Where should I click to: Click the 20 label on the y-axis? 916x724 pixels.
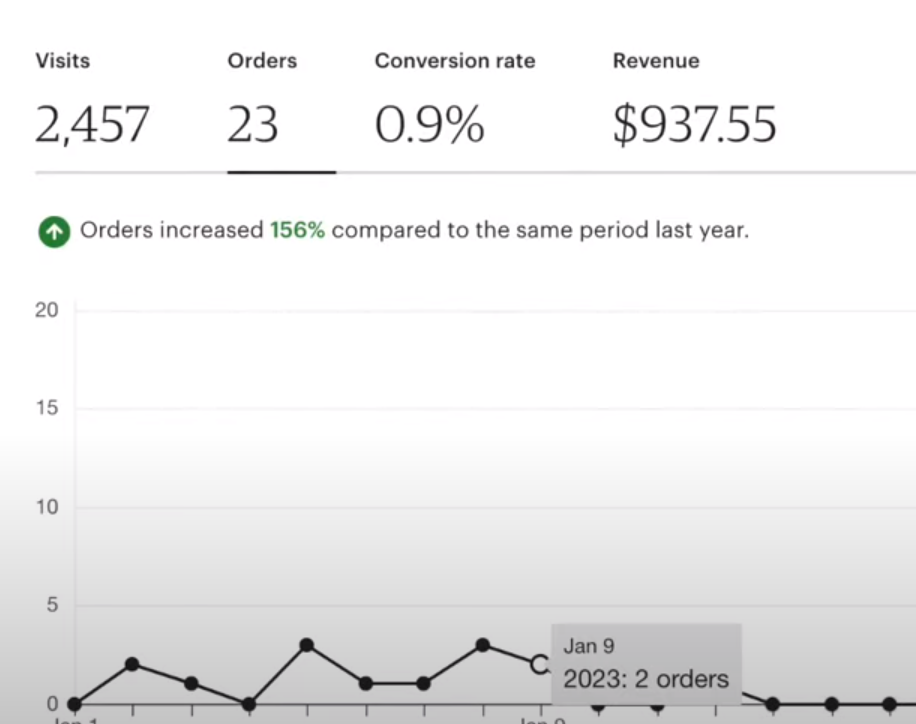coord(47,310)
